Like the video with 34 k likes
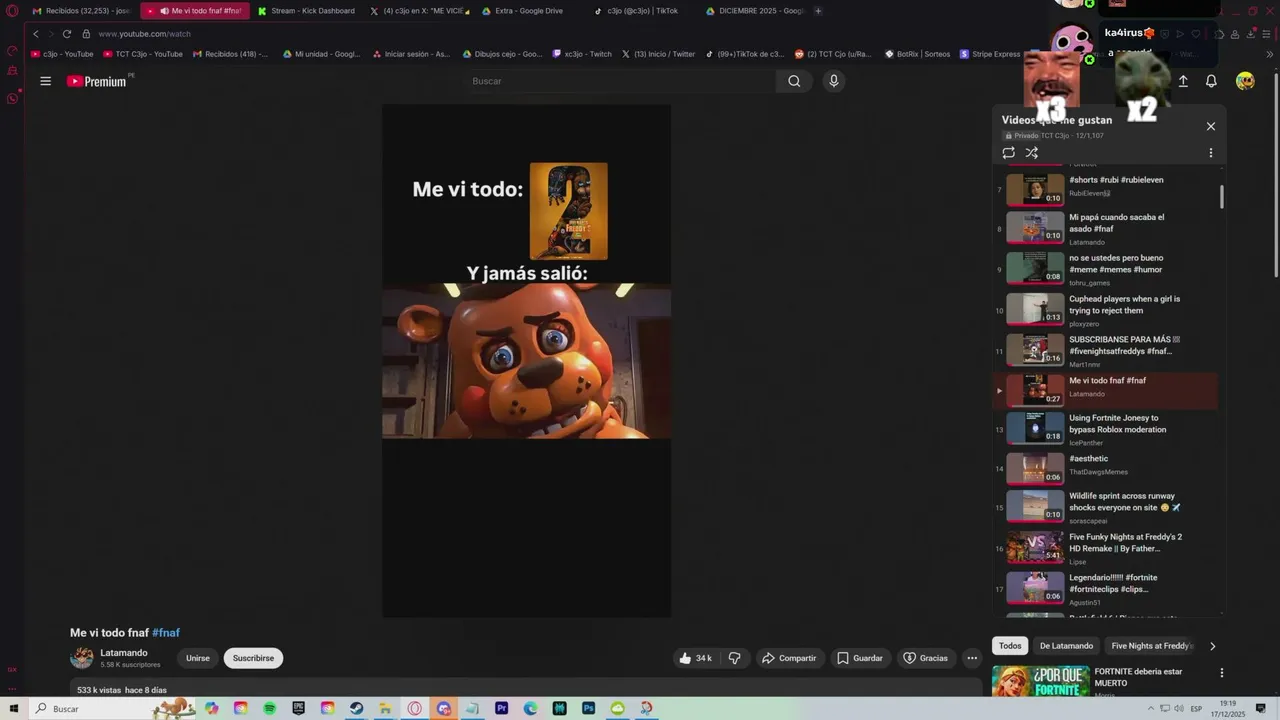 coord(695,658)
